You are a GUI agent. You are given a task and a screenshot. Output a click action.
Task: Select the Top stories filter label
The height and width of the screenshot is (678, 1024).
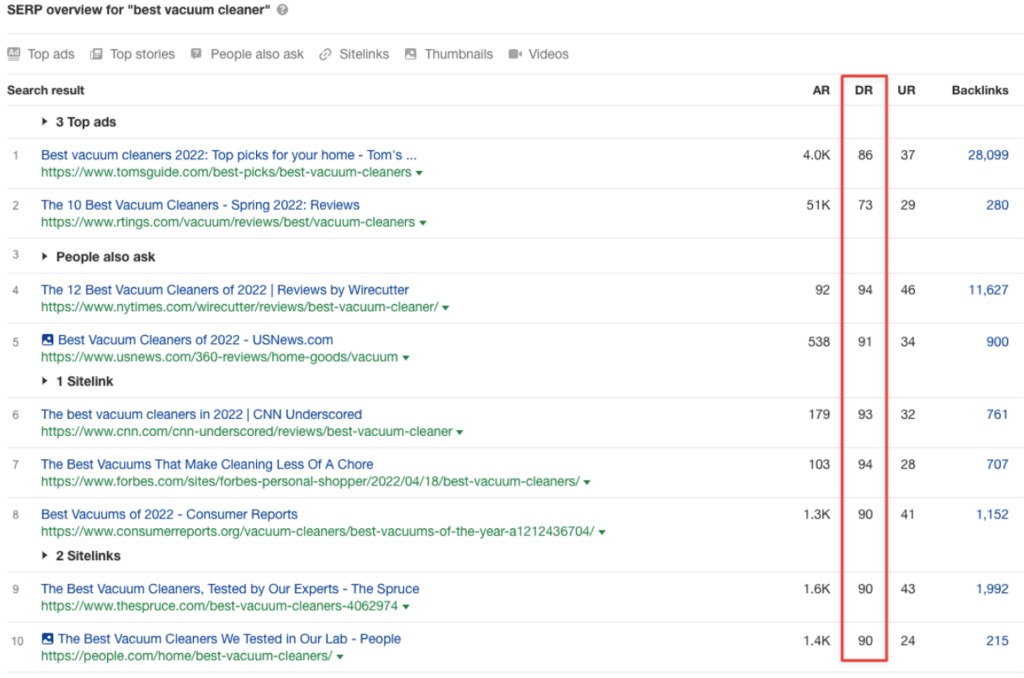(x=142, y=54)
